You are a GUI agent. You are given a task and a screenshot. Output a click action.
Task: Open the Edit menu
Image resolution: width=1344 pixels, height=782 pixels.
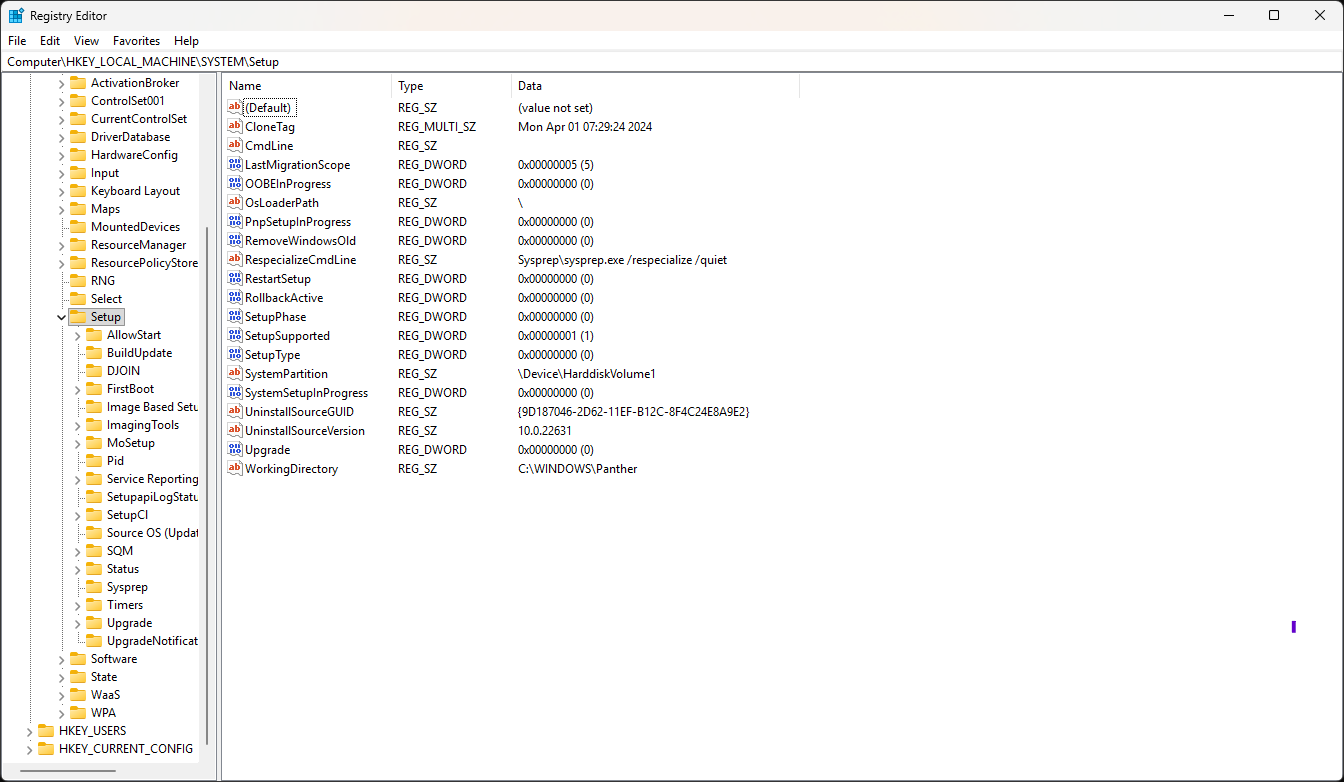(x=50, y=41)
